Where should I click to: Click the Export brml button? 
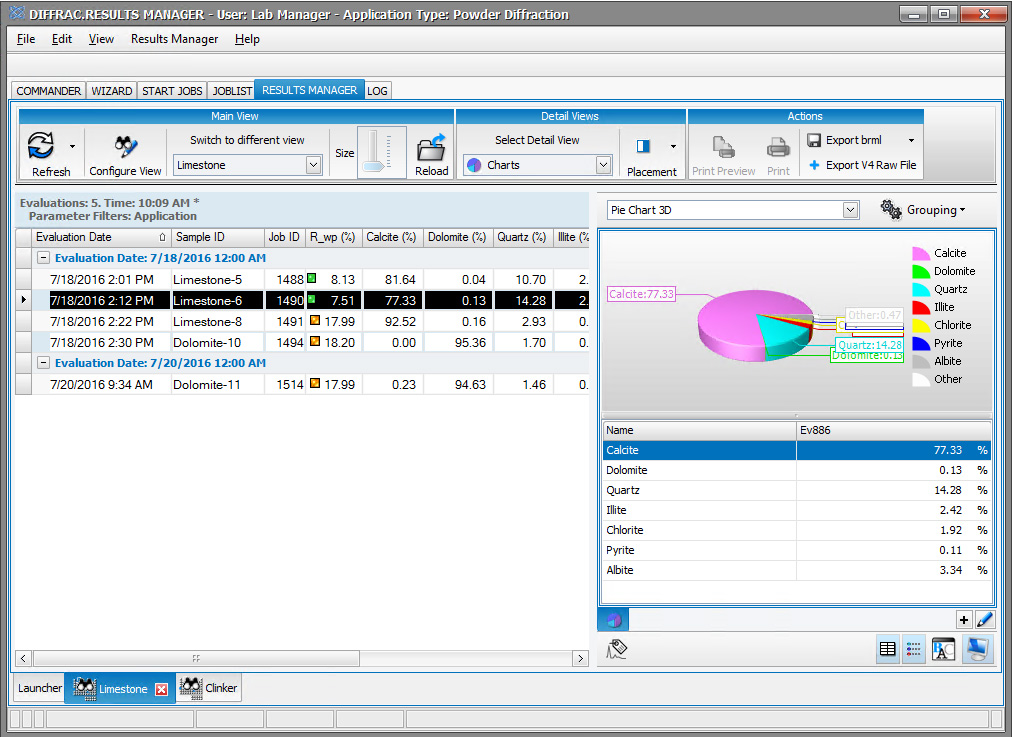[853, 140]
